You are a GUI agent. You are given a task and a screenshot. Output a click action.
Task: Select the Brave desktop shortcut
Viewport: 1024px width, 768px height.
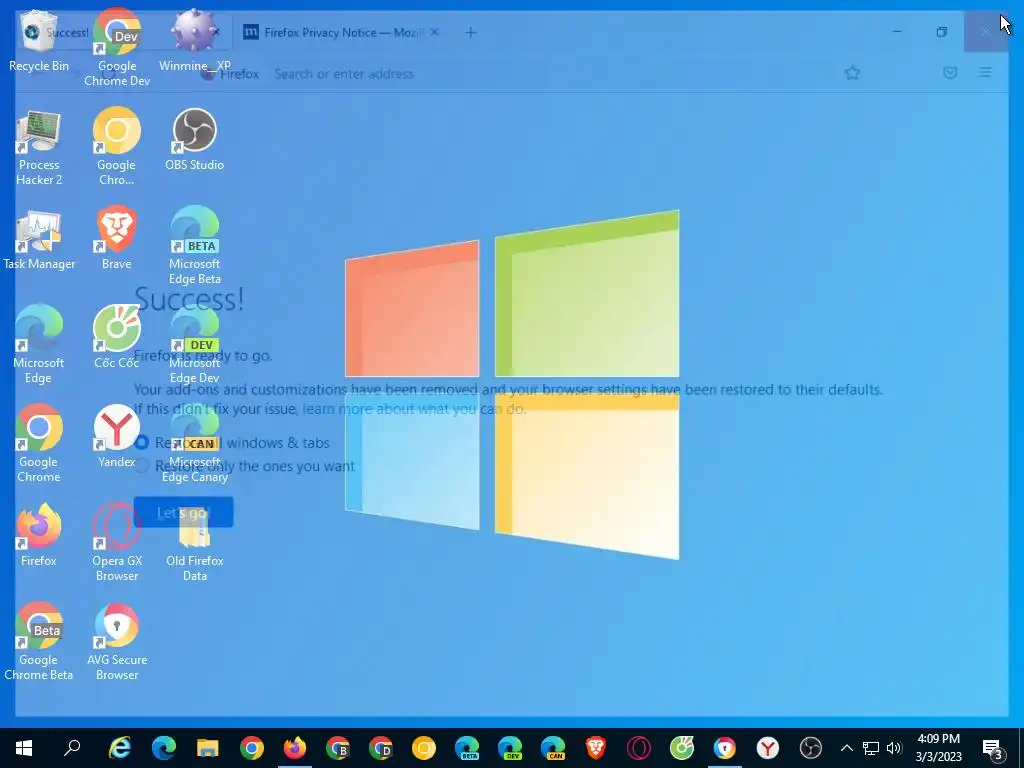(117, 239)
